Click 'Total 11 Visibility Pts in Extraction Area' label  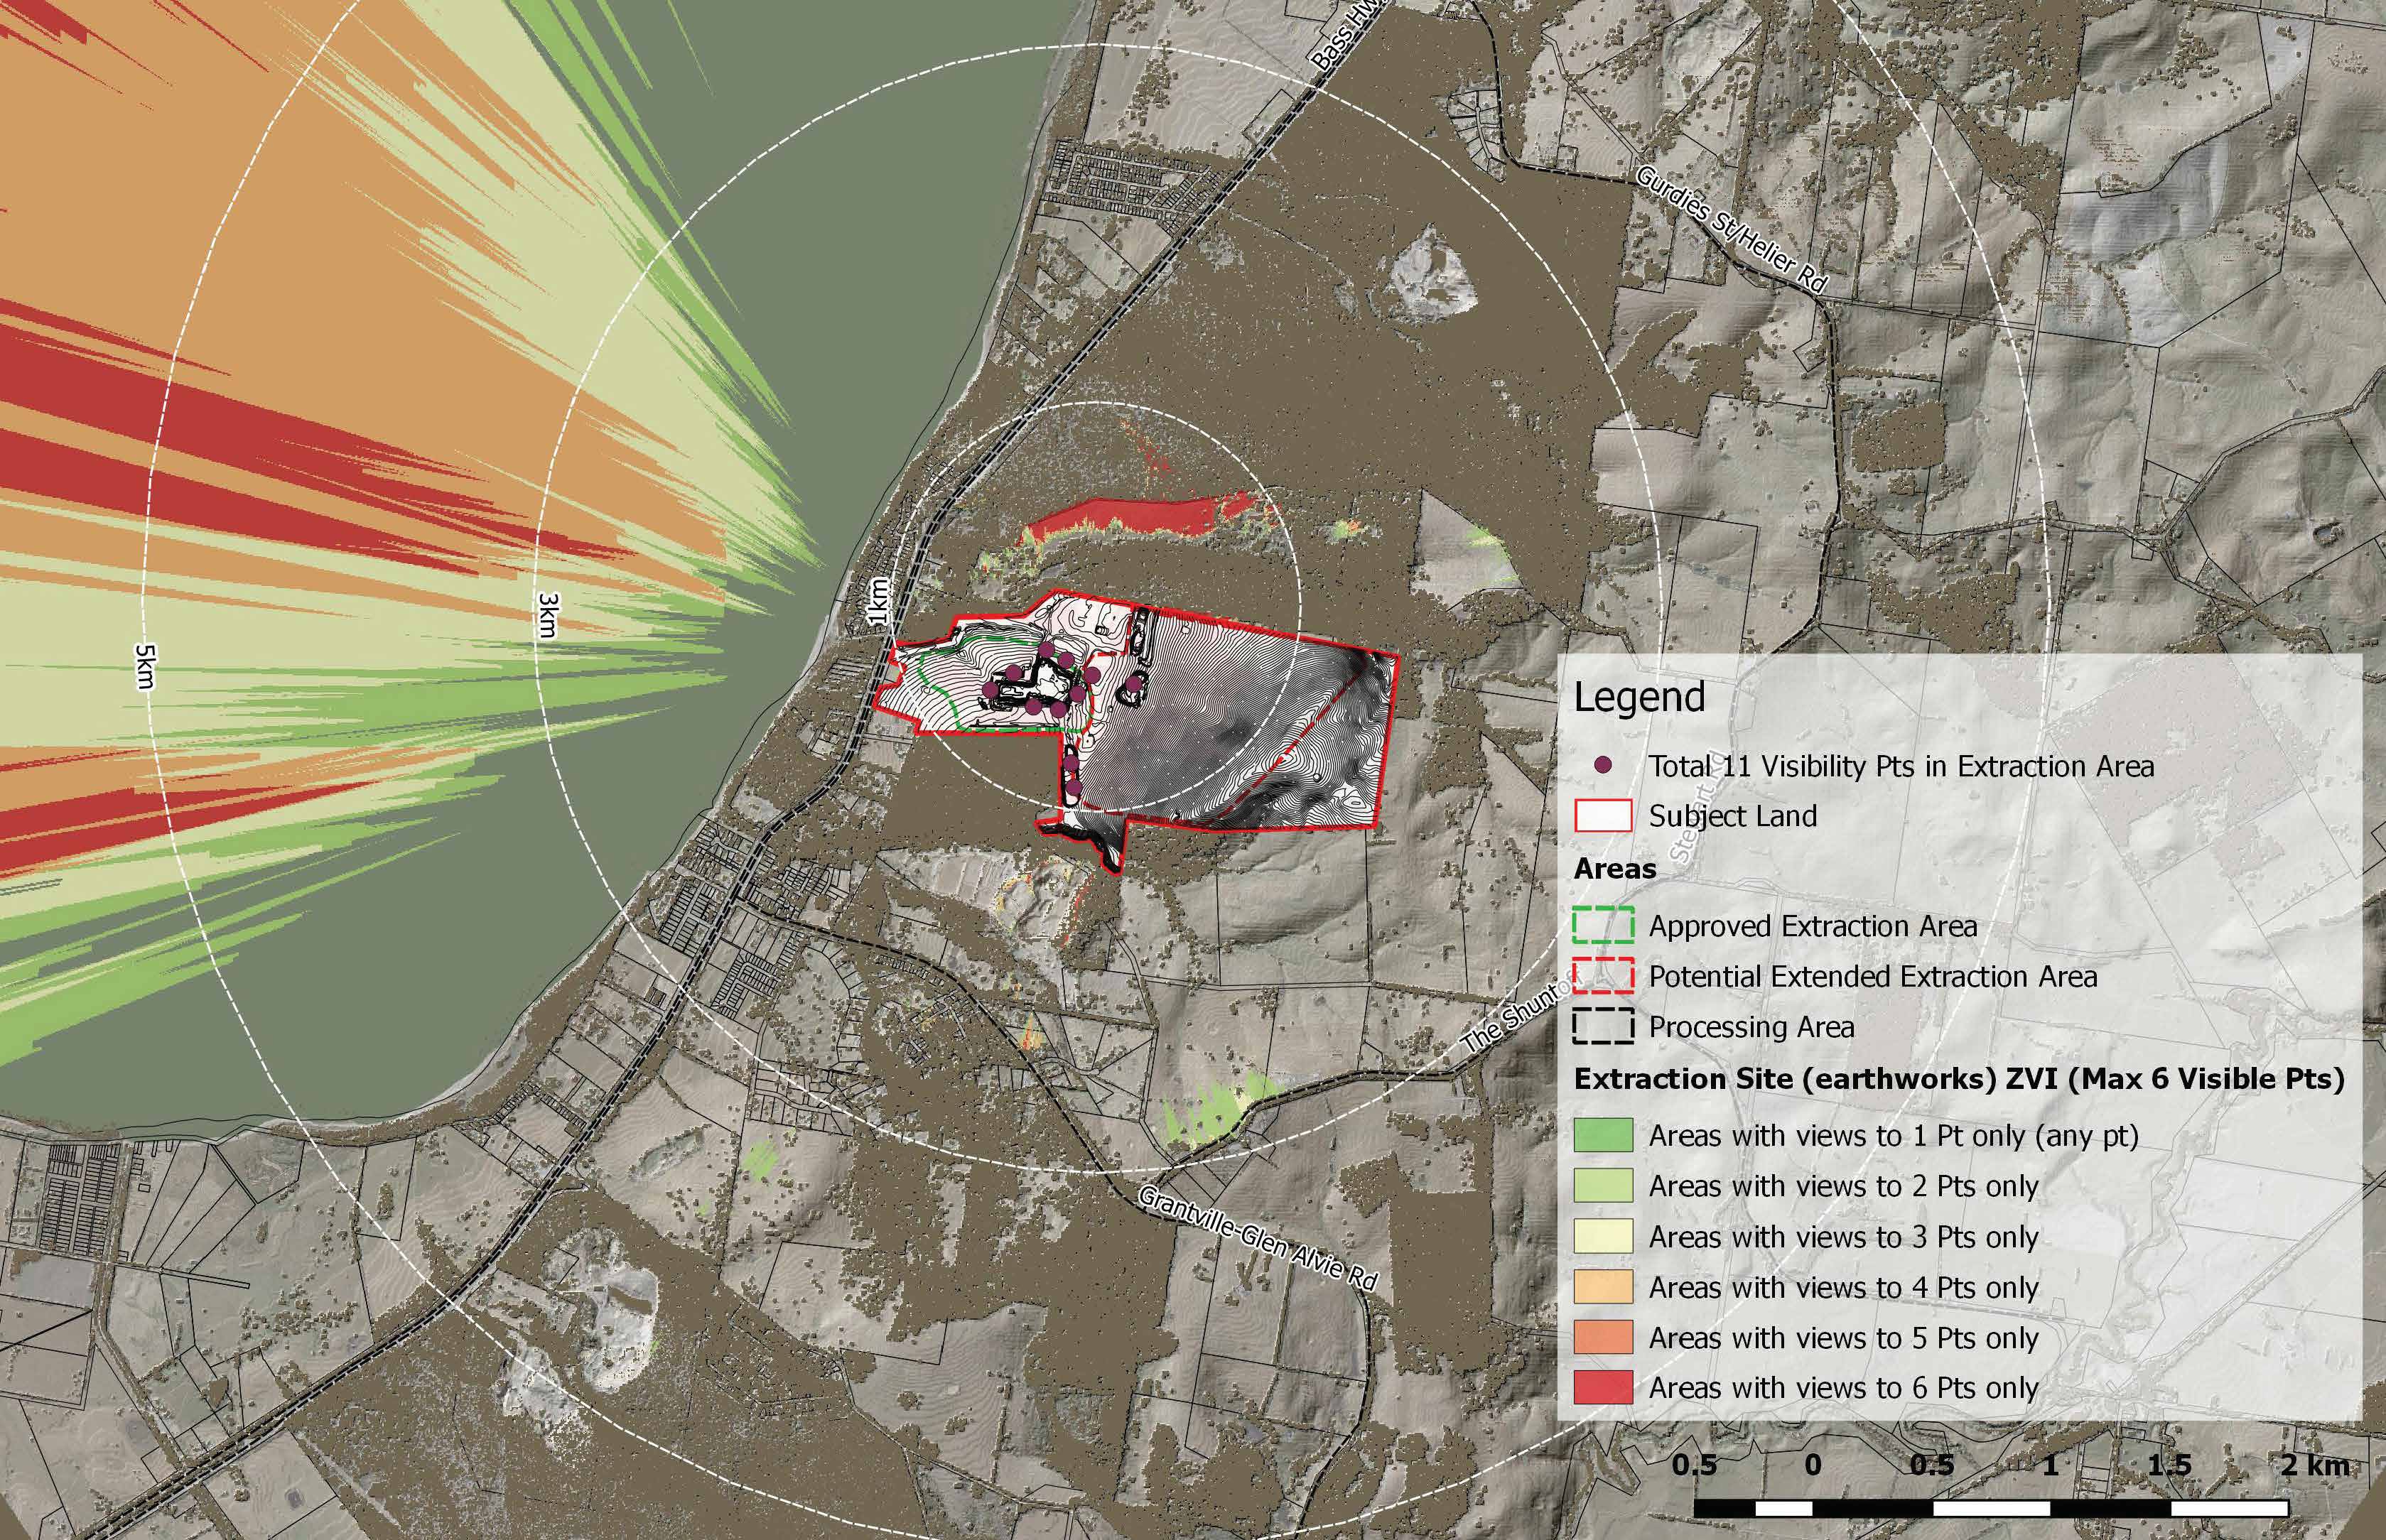click(1901, 766)
